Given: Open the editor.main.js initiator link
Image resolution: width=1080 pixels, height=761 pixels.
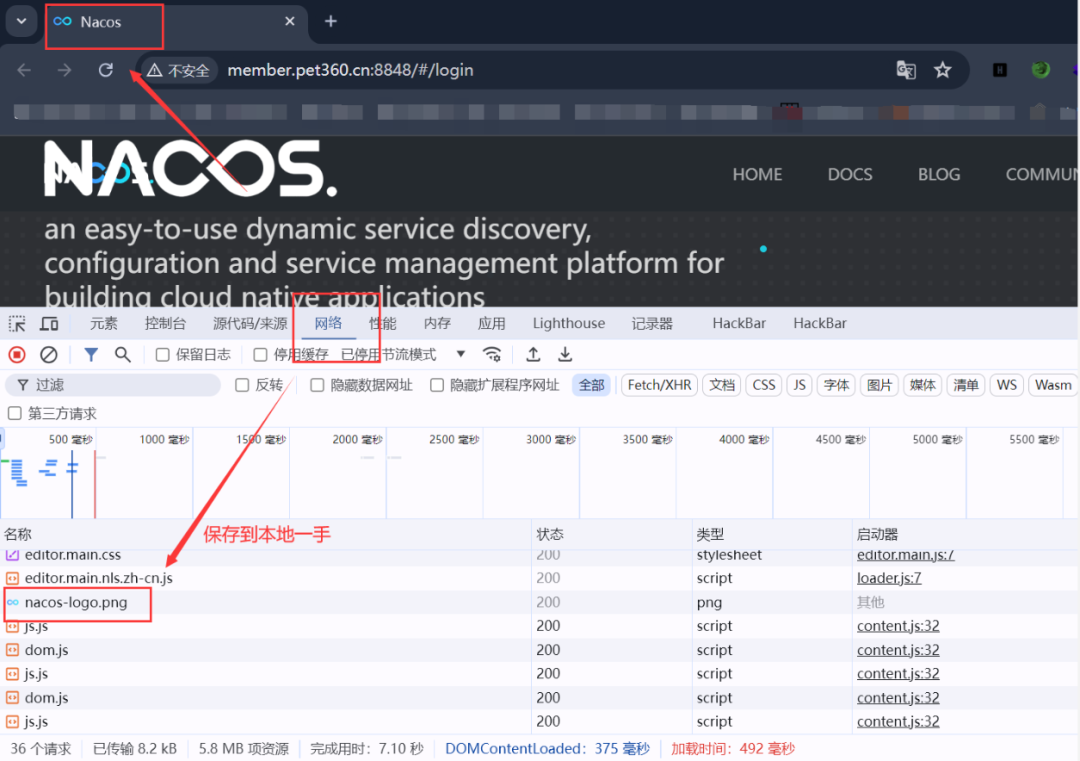Looking at the screenshot, I should 905,554.
